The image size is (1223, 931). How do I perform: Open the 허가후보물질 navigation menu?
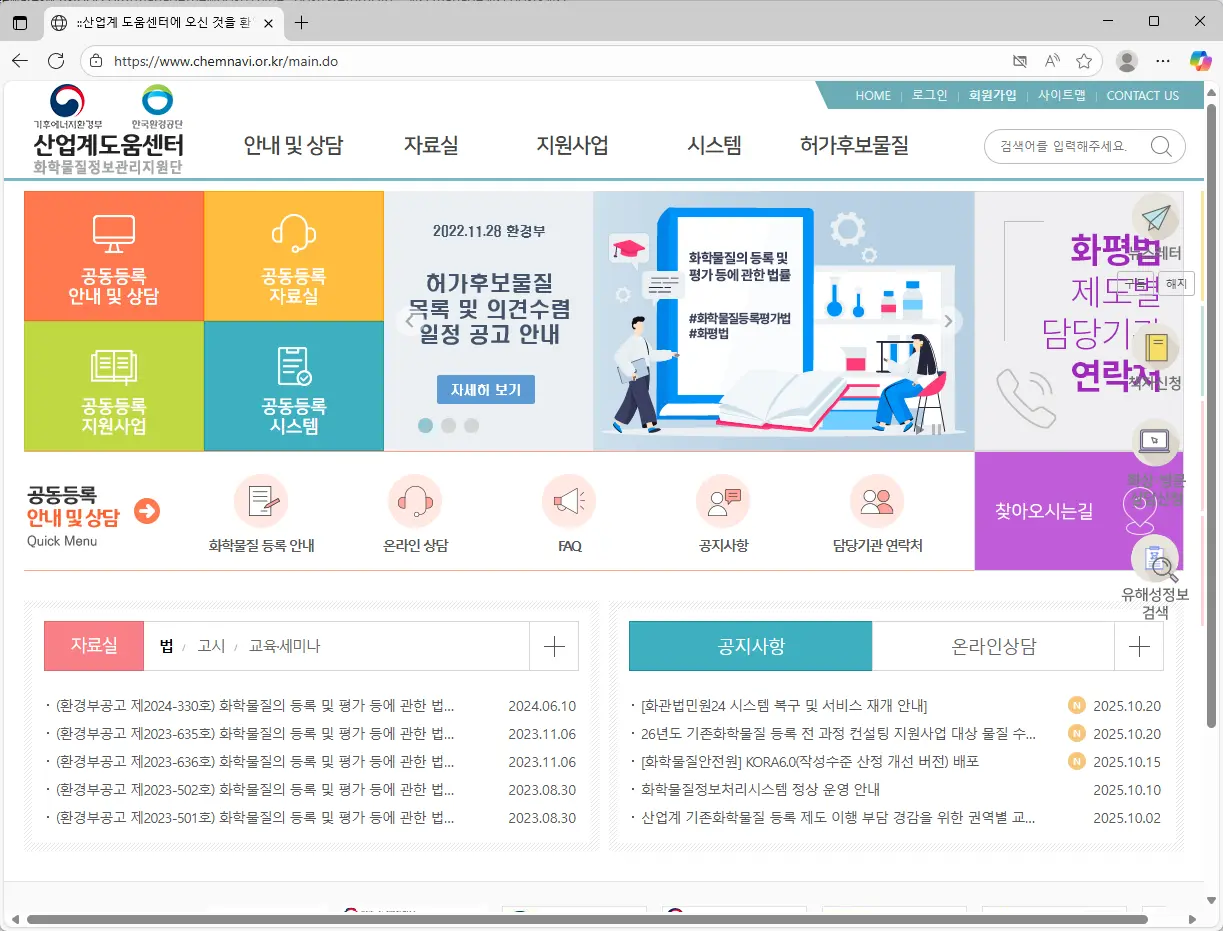pyautogui.click(x=854, y=146)
